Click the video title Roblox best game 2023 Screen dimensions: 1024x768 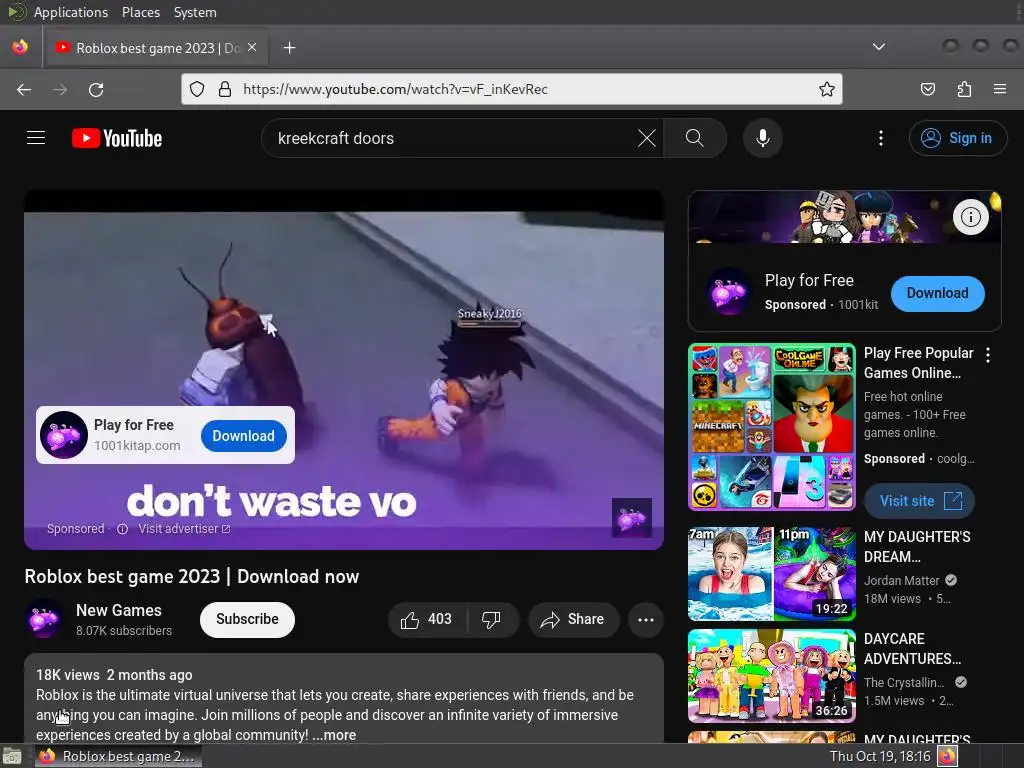coord(191,577)
